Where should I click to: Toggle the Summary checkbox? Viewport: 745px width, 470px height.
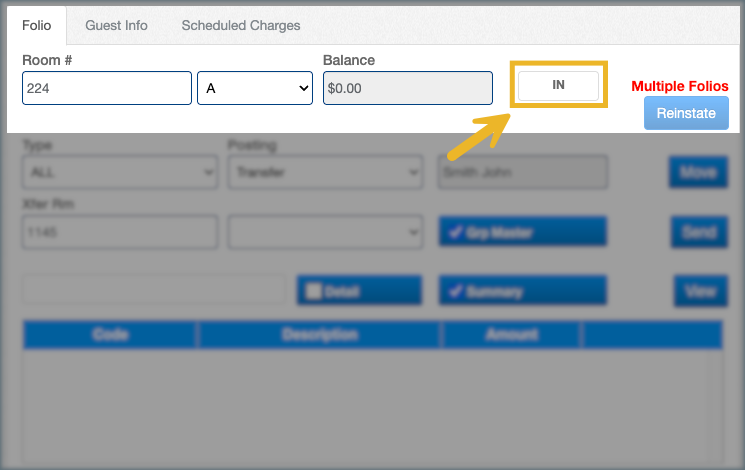[x=454, y=291]
